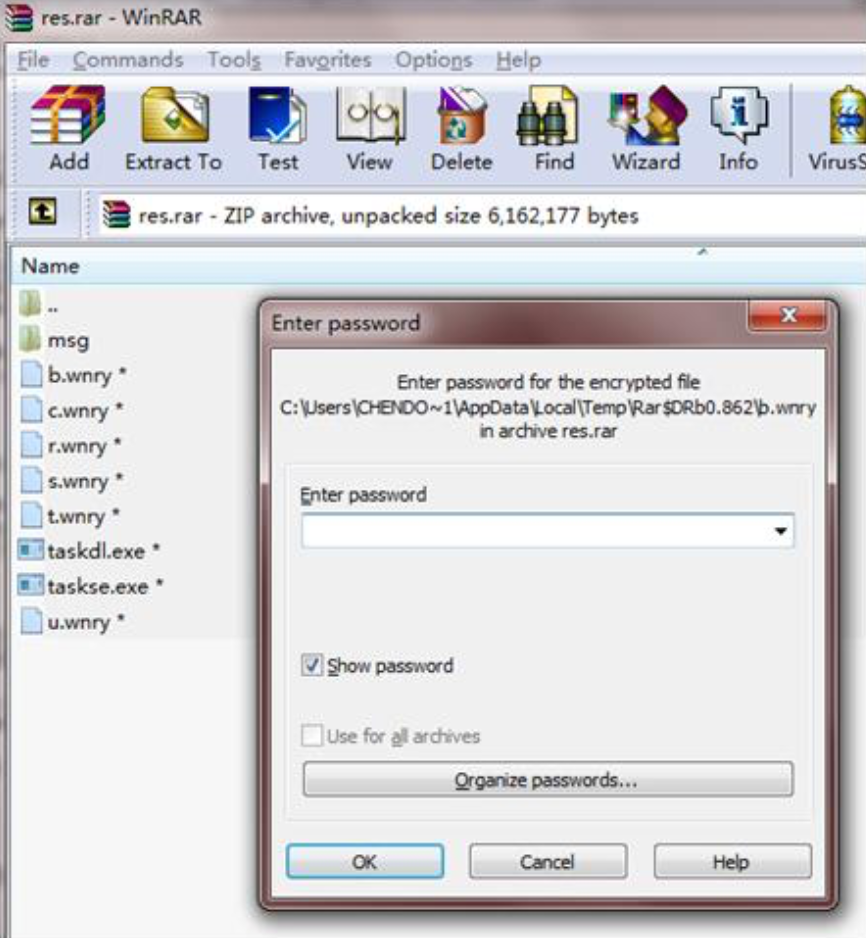Image resolution: width=866 pixels, height=938 pixels.
Task: Expand the password history dropdown arrow
Action: 780,531
